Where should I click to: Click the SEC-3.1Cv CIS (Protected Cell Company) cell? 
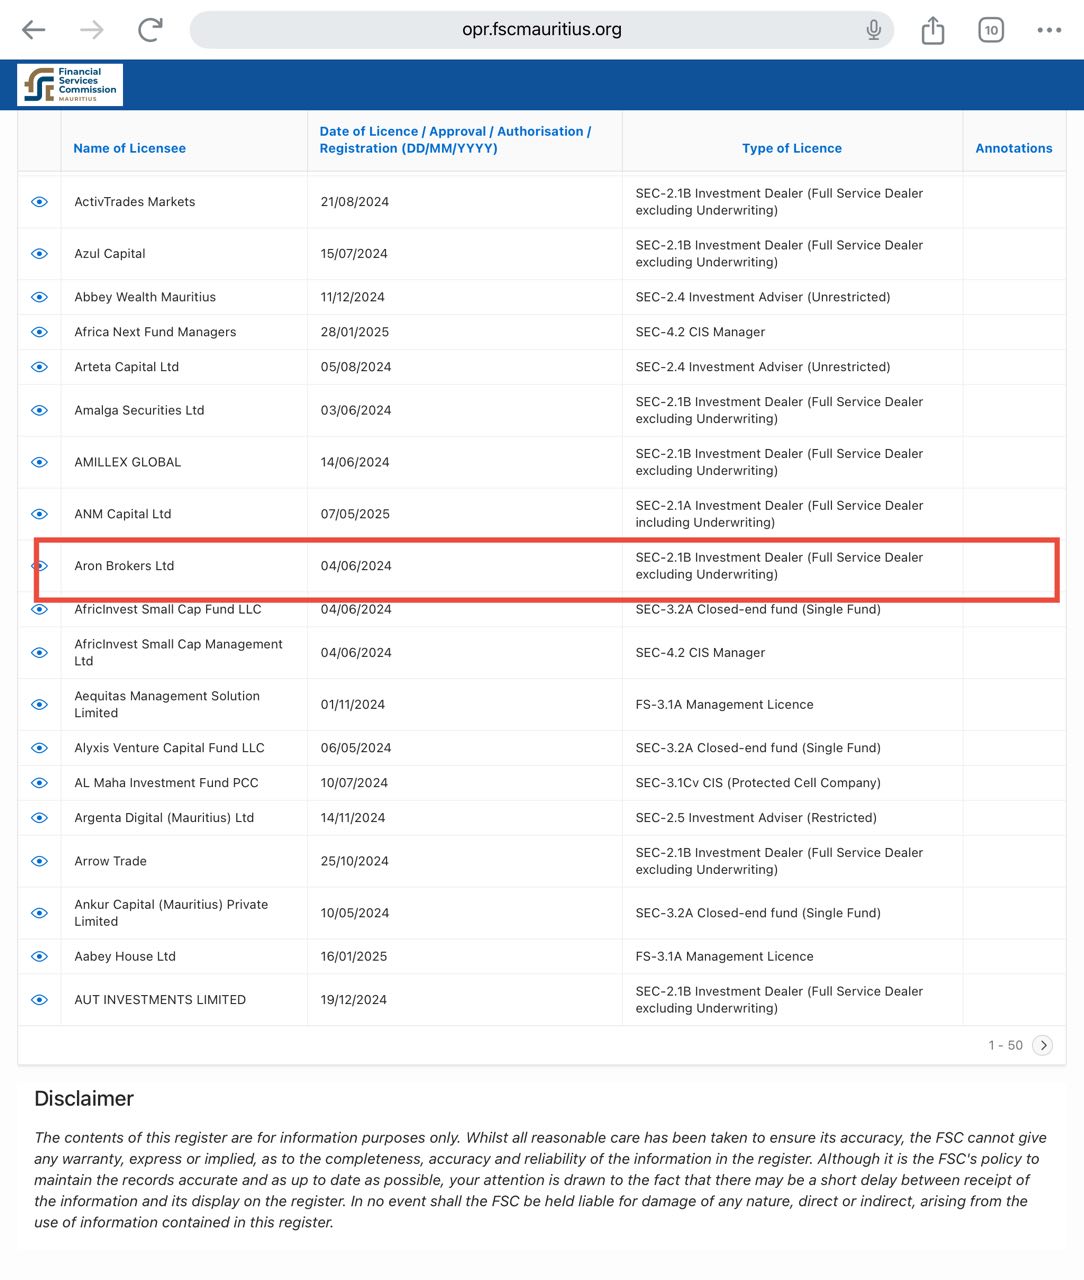758,783
